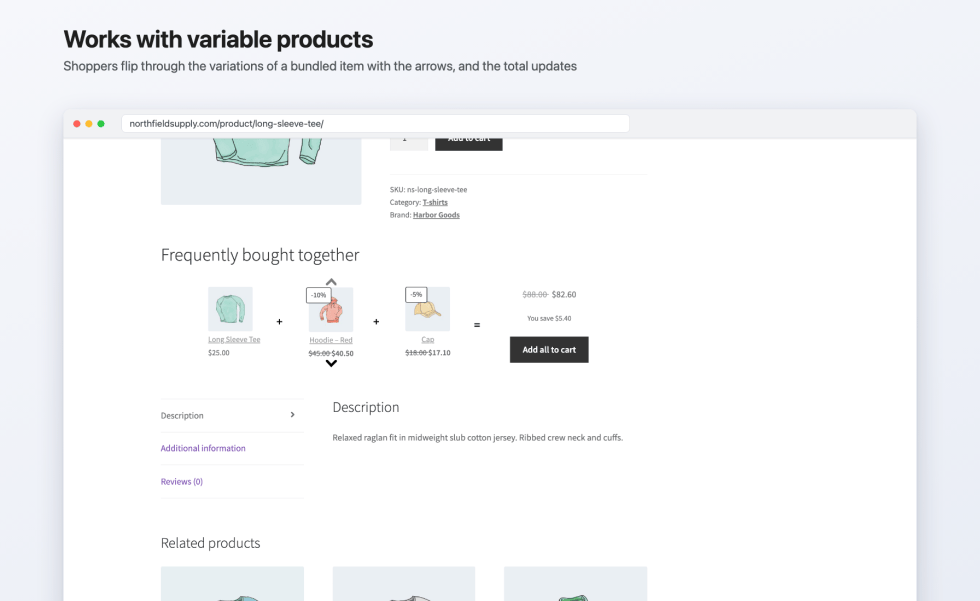Open the Hoodie – Red bundle thumbnail
This screenshot has height=601, width=980.
(x=331, y=309)
